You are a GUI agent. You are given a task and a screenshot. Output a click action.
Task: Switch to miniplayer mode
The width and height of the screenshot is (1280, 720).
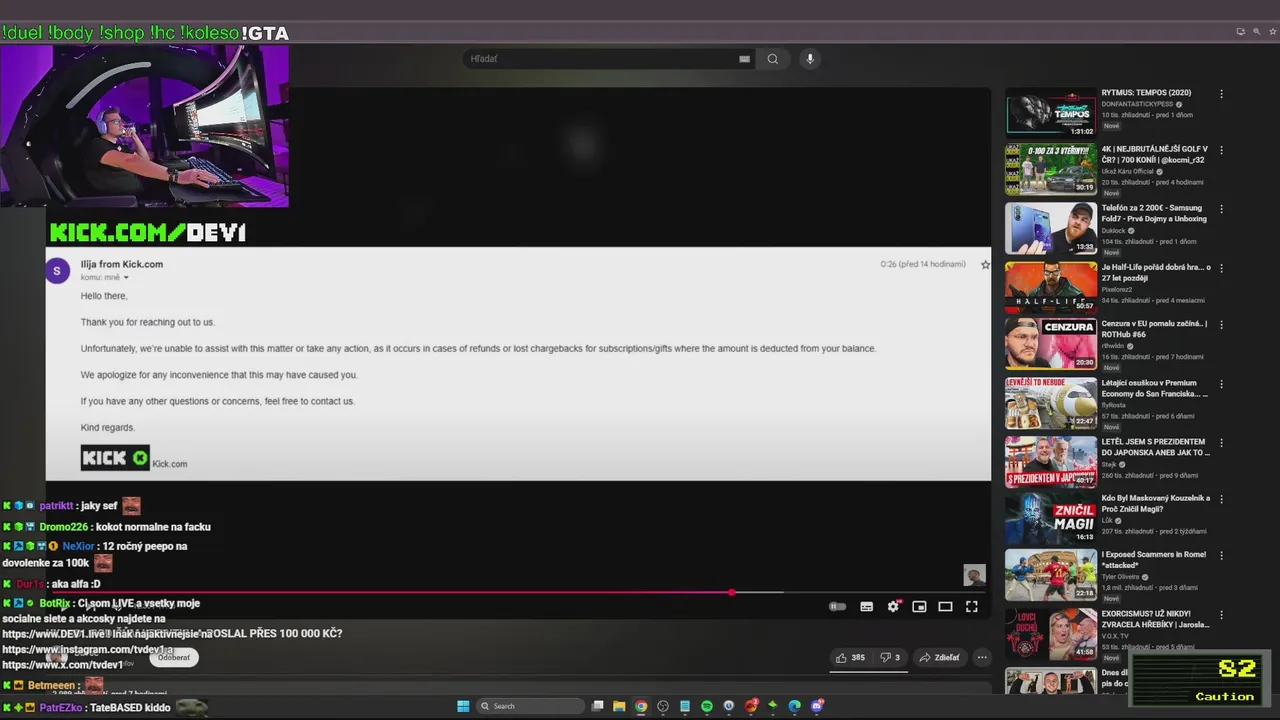click(x=919, y=607)
